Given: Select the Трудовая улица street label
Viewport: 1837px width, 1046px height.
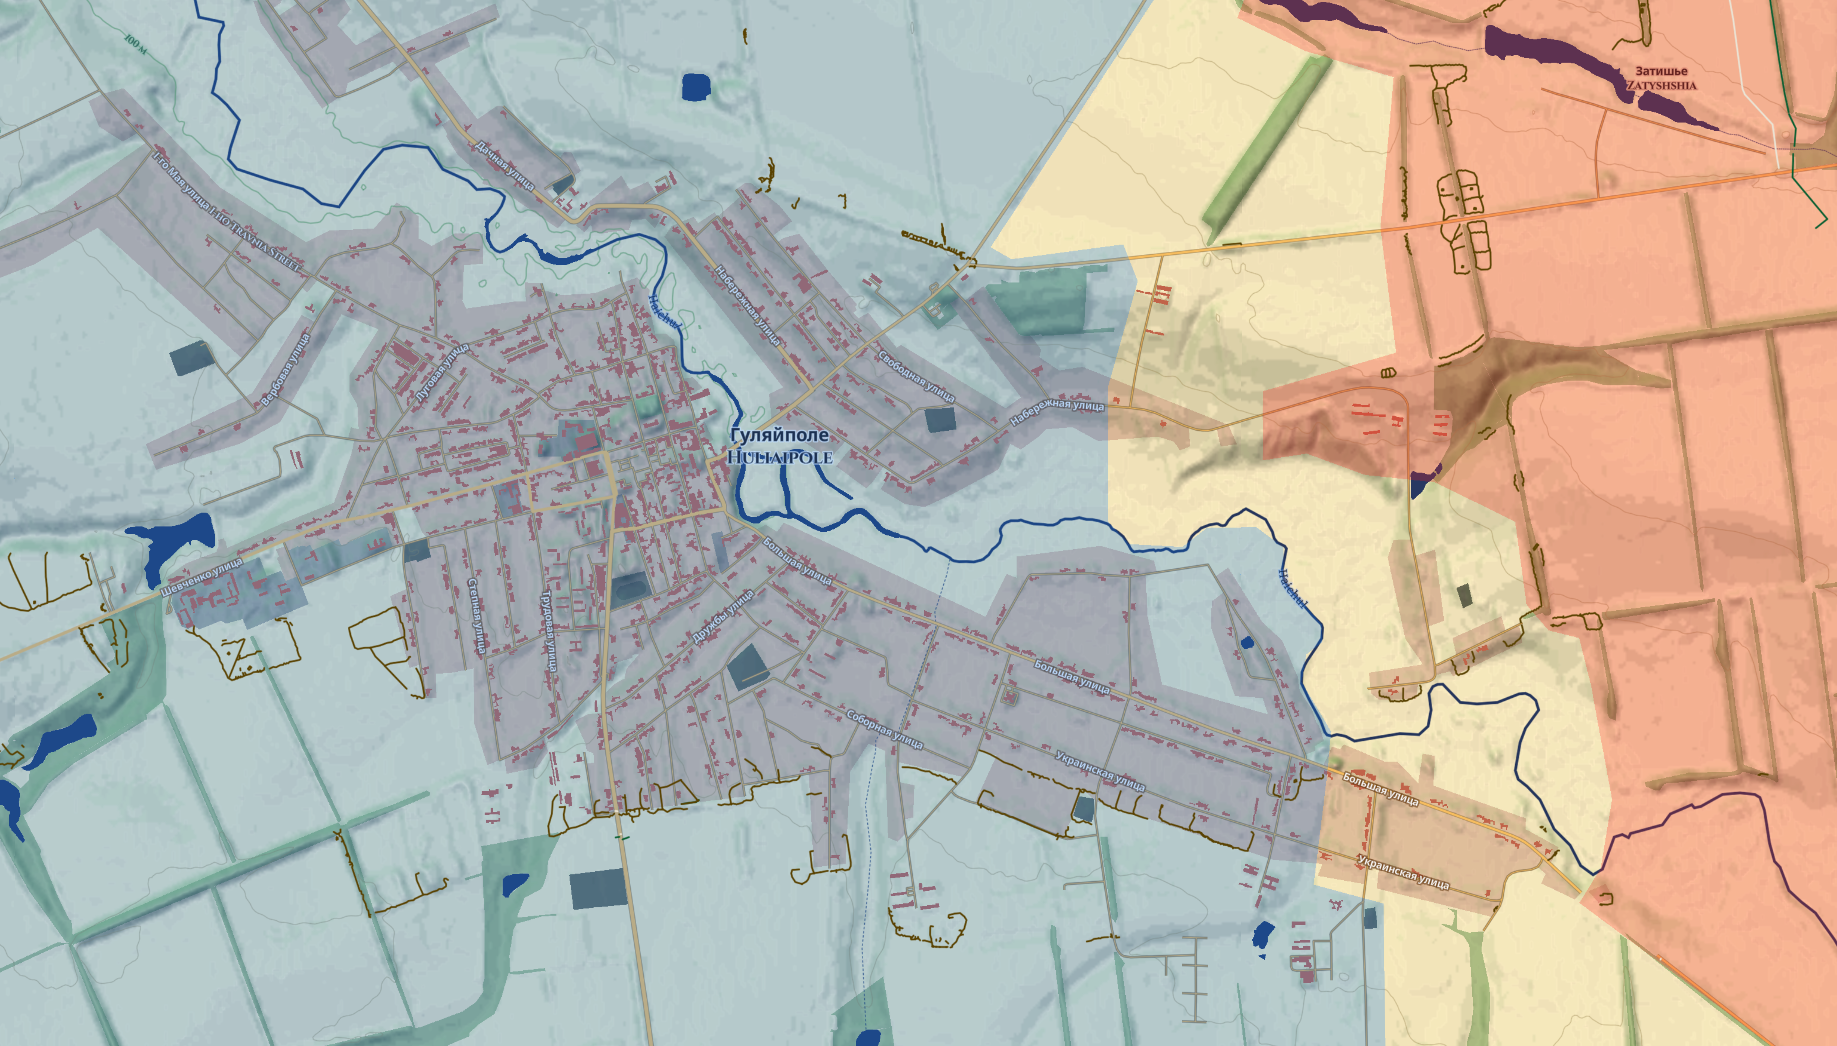Looking at the screenshot, I should [548, 631].
